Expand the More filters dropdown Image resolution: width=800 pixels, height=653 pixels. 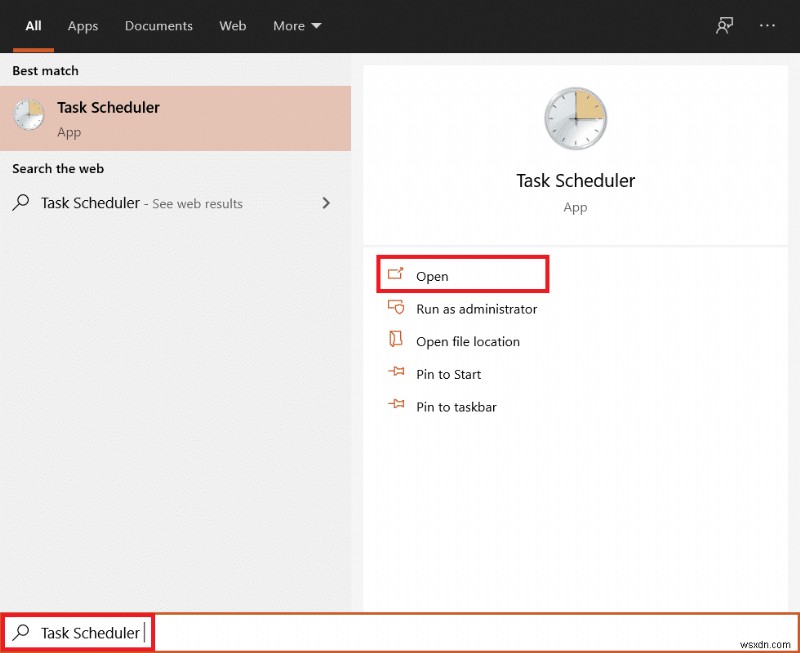coord(296,26)
